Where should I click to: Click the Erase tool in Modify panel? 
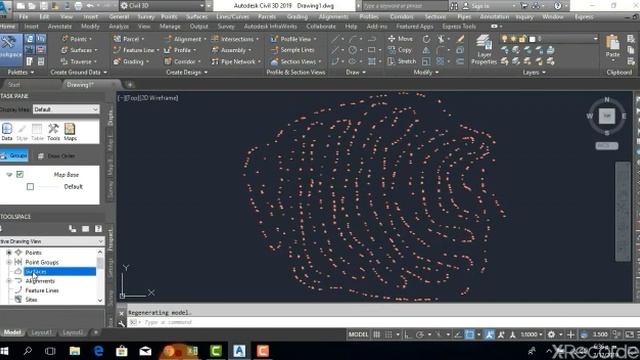pyautogui.click(x=460, y=39)
